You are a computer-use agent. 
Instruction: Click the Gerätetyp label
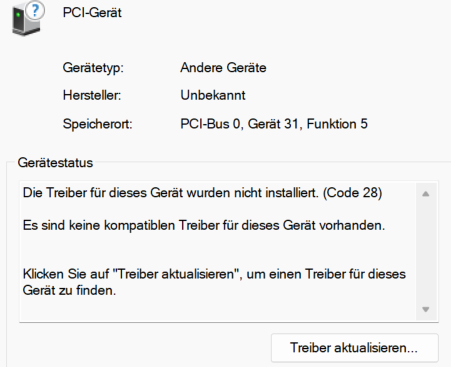pyautogui.click(x=93, y=68)
